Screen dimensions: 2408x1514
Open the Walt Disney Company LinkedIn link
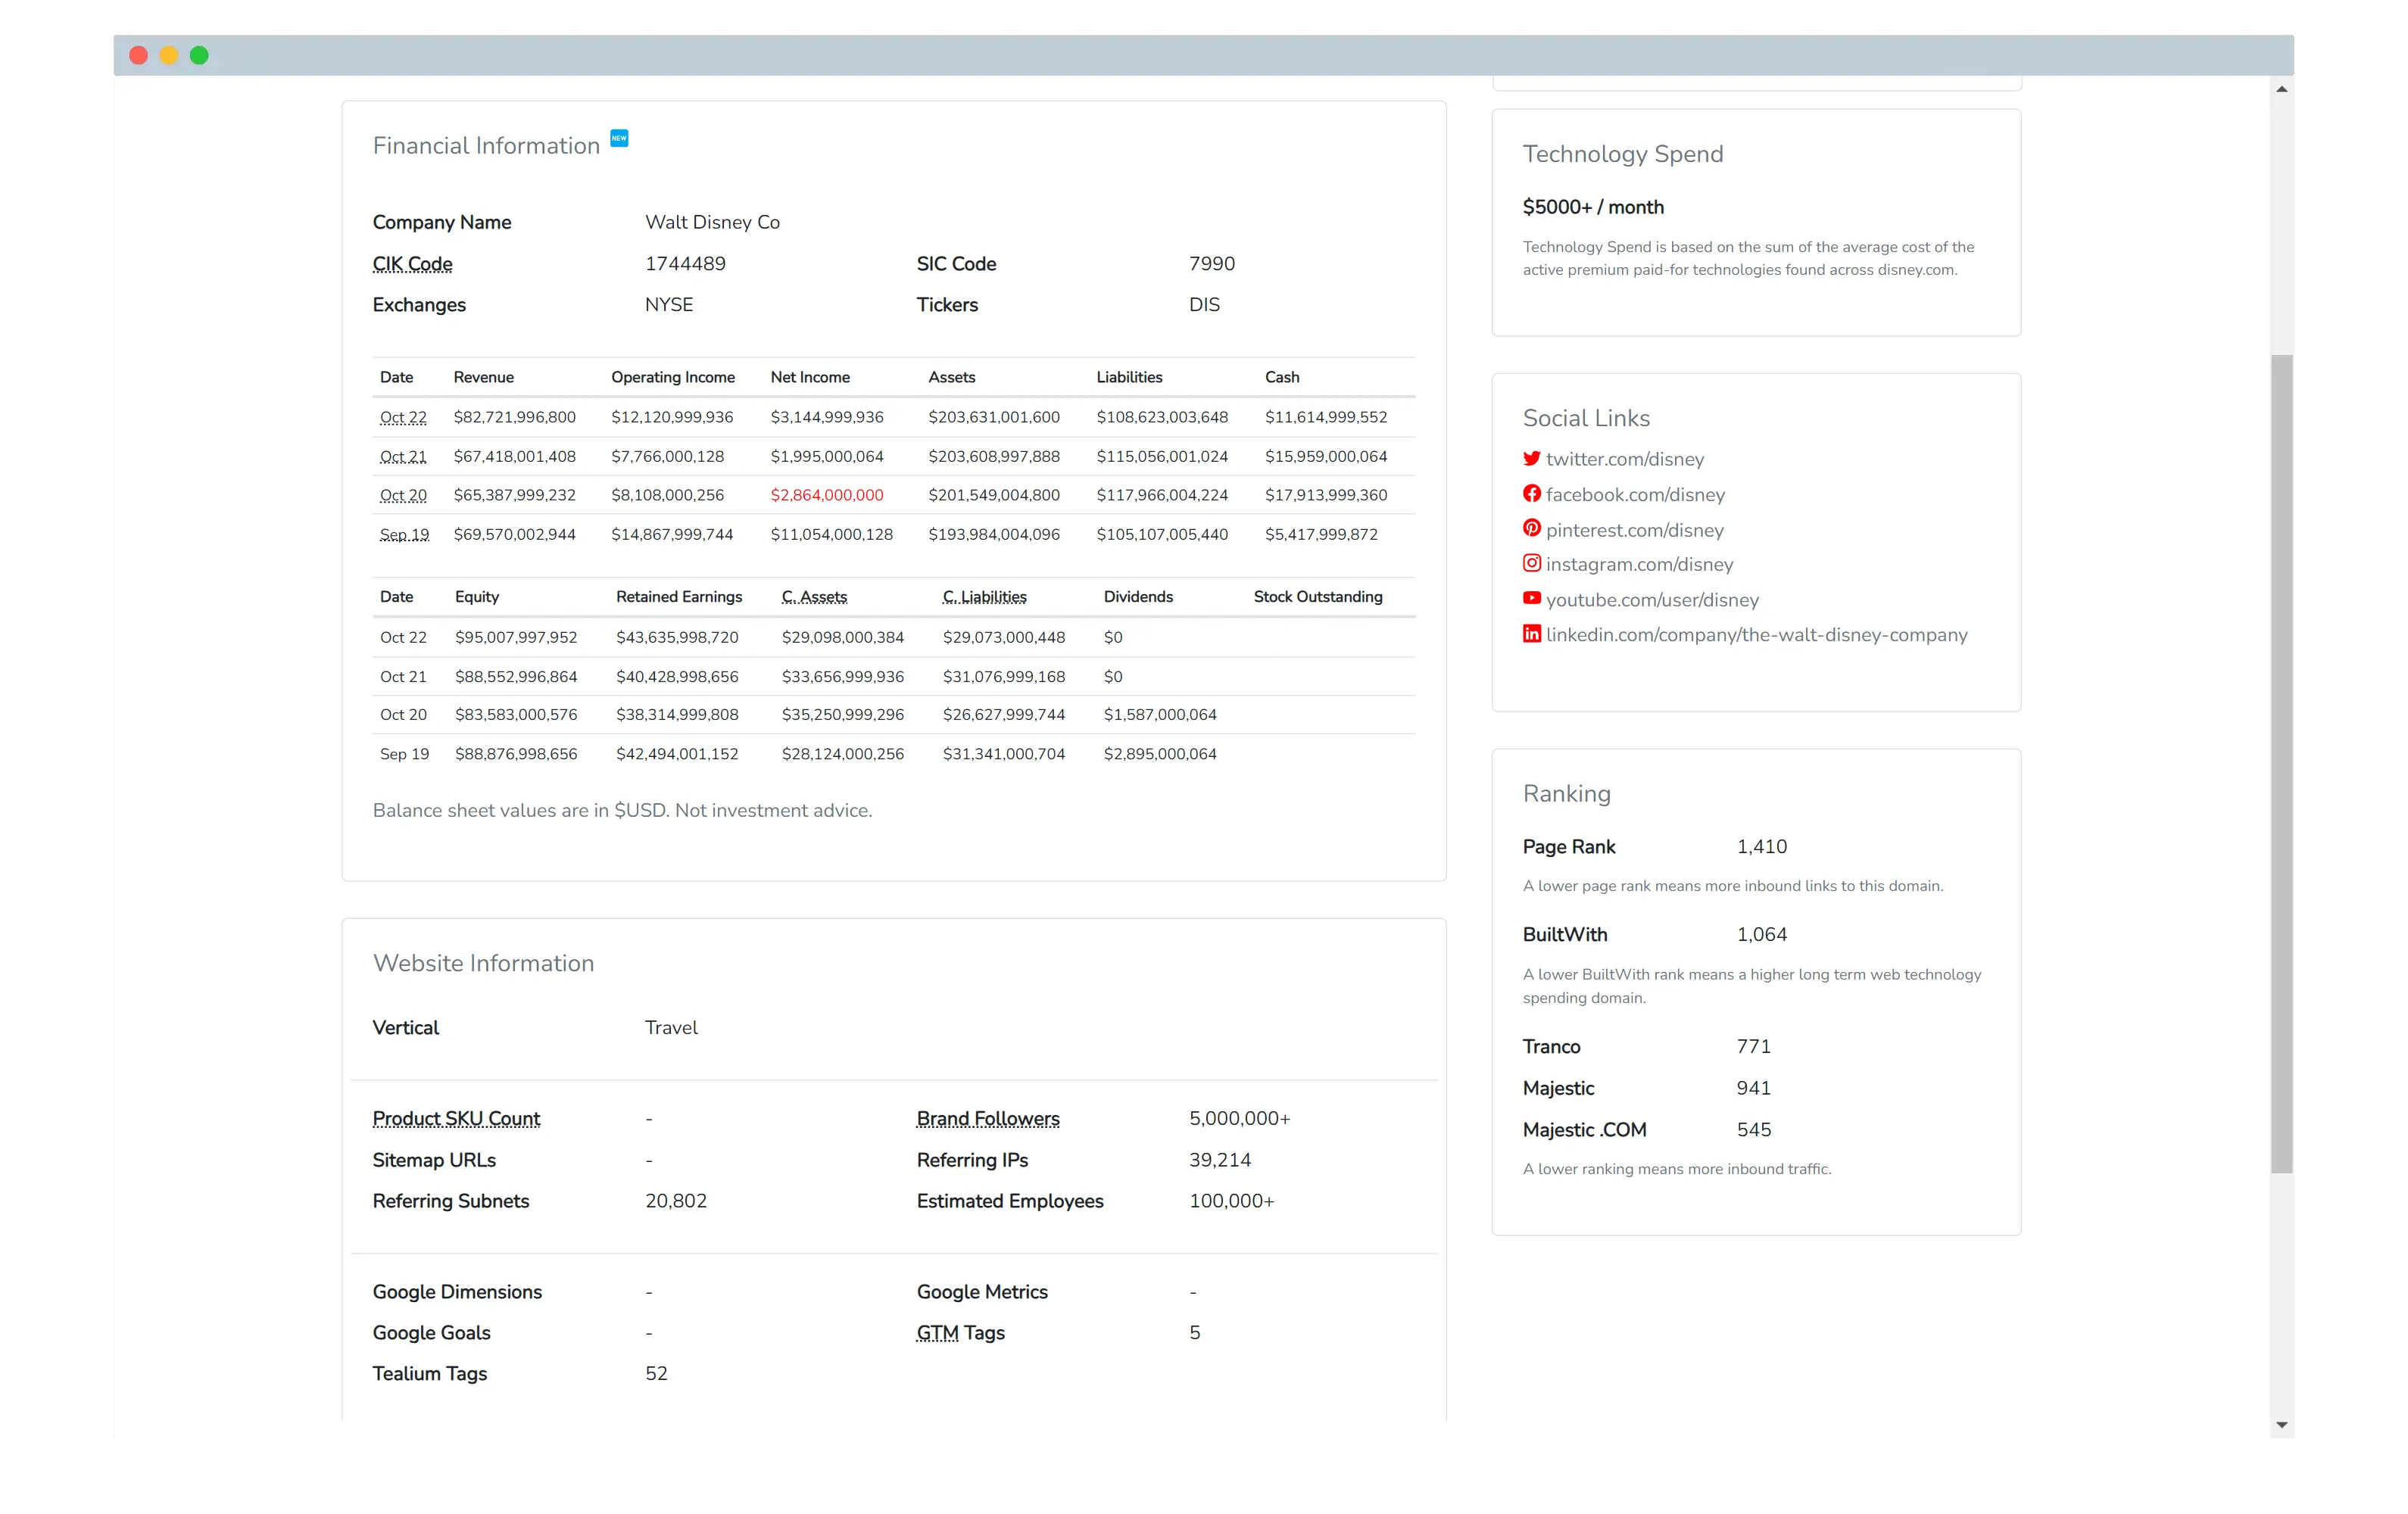coord(1756,635)
